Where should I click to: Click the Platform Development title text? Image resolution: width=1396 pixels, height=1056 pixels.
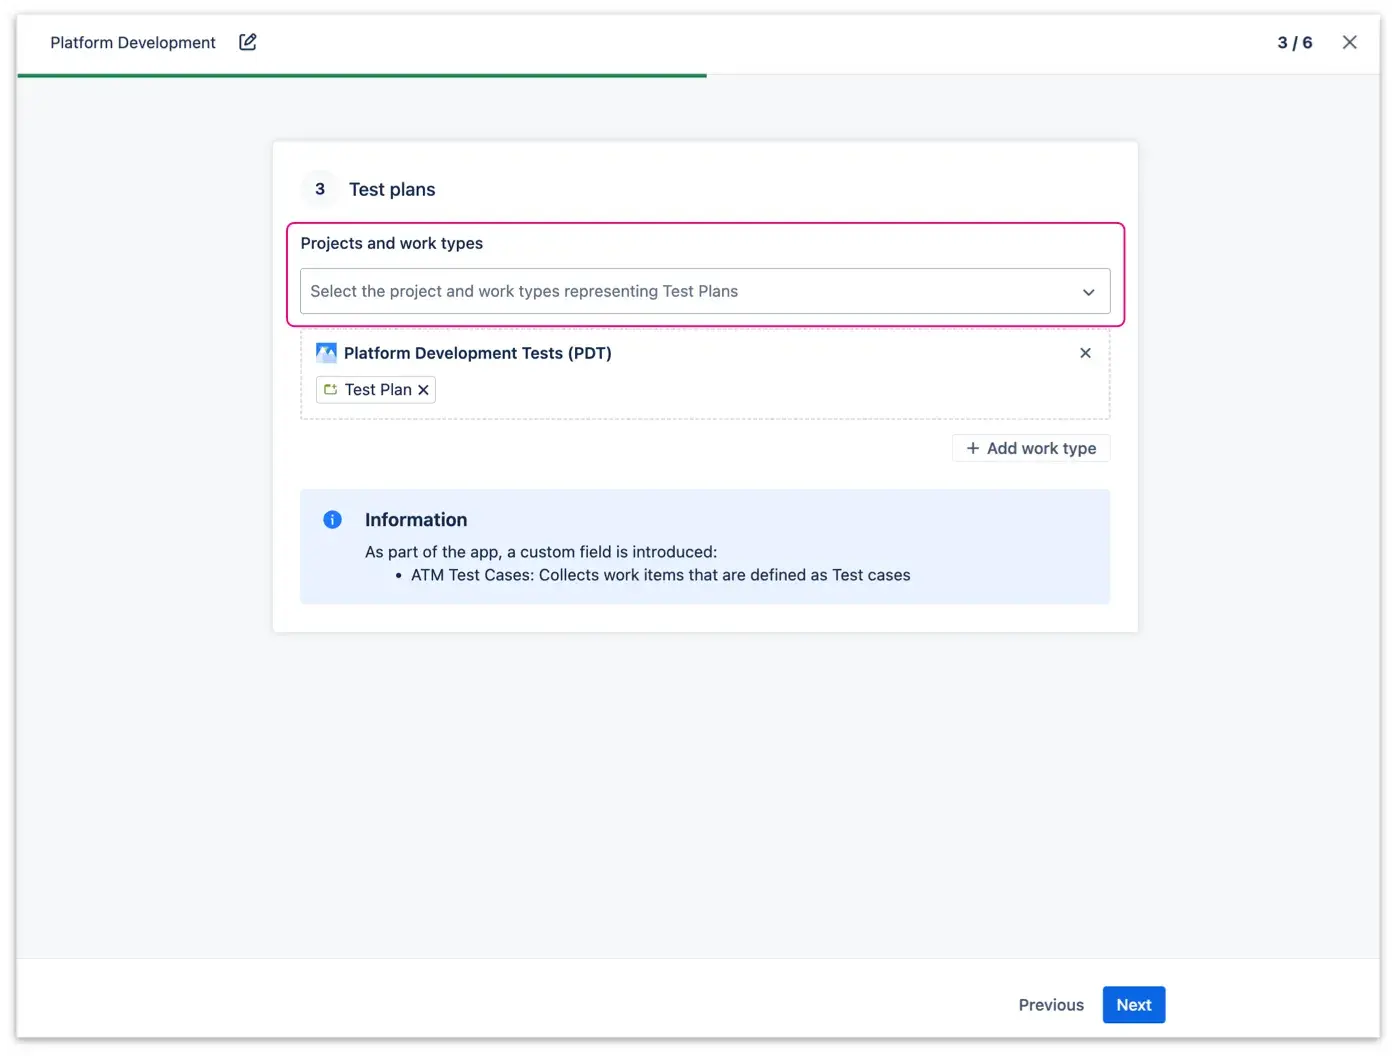tap(132, 42)
